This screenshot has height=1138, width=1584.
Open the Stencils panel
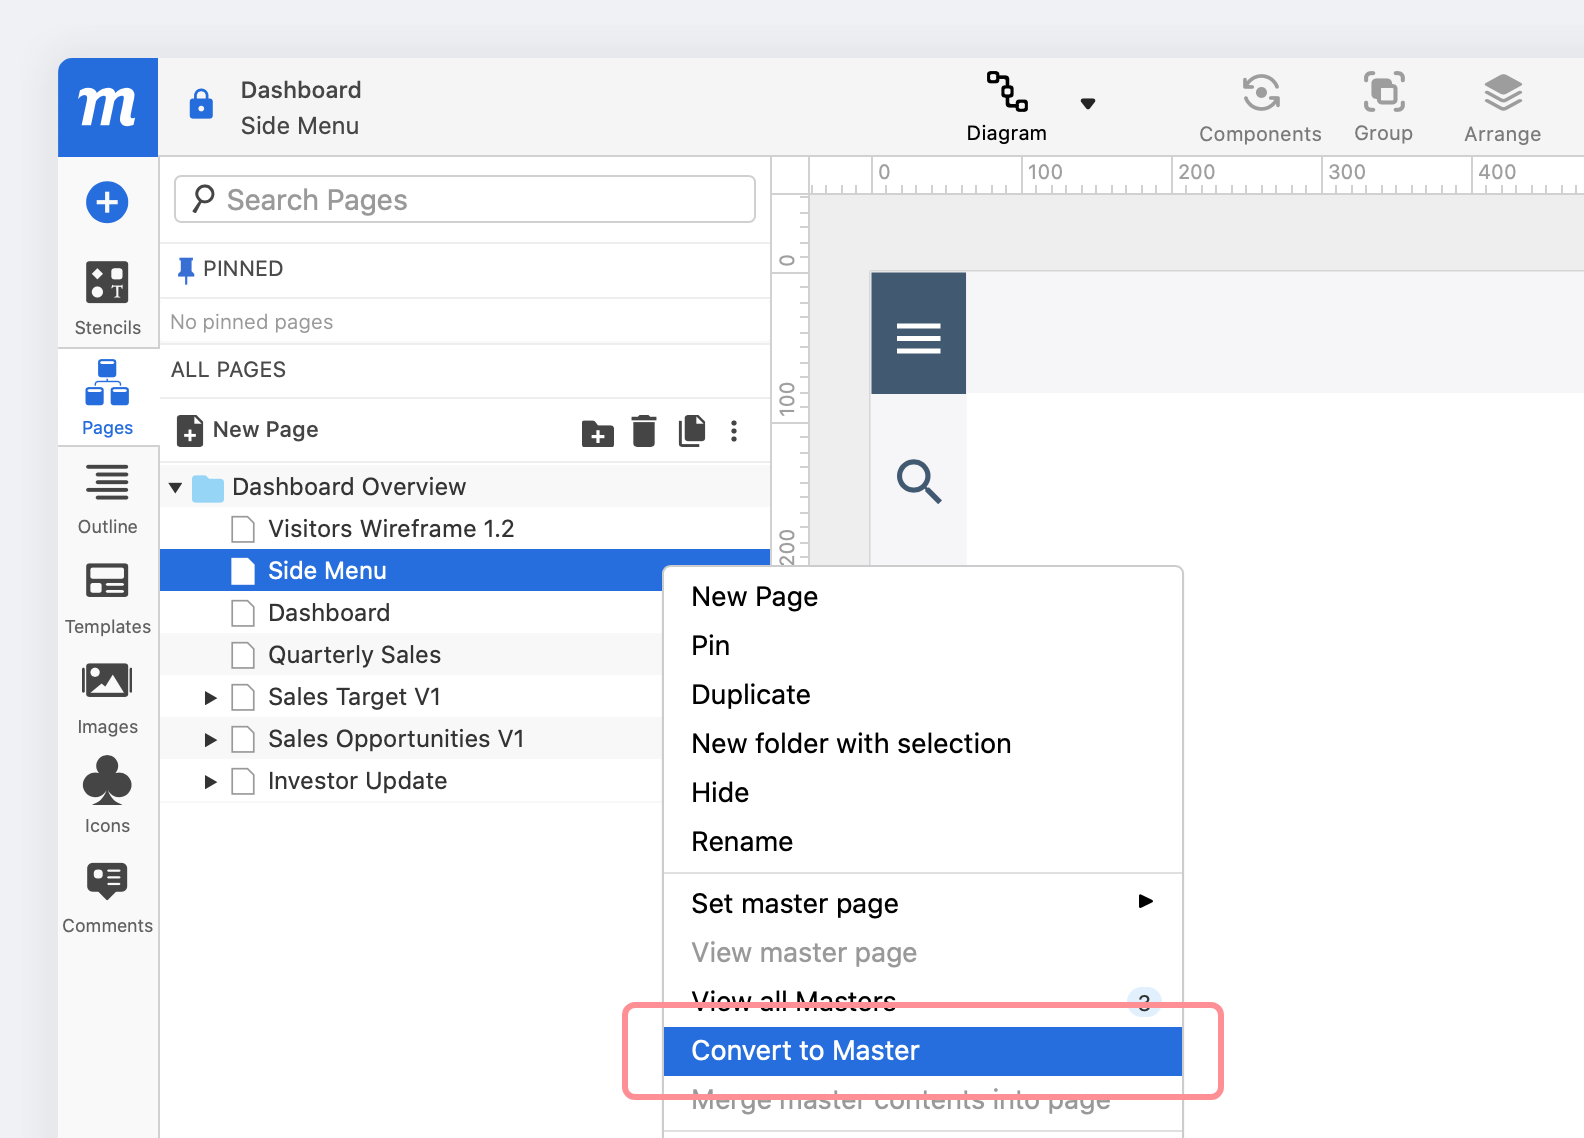(107, 297)
